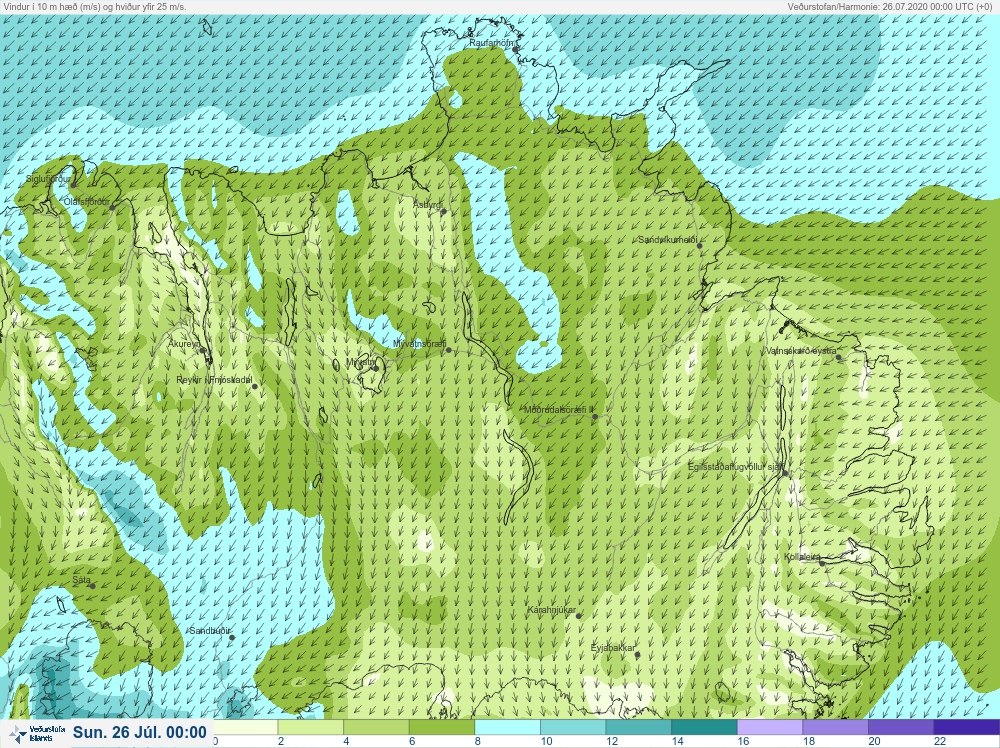The width and height of the screenshot is (1000, 748).
Task: Click the legend tick value '8'
Action: 478,741
